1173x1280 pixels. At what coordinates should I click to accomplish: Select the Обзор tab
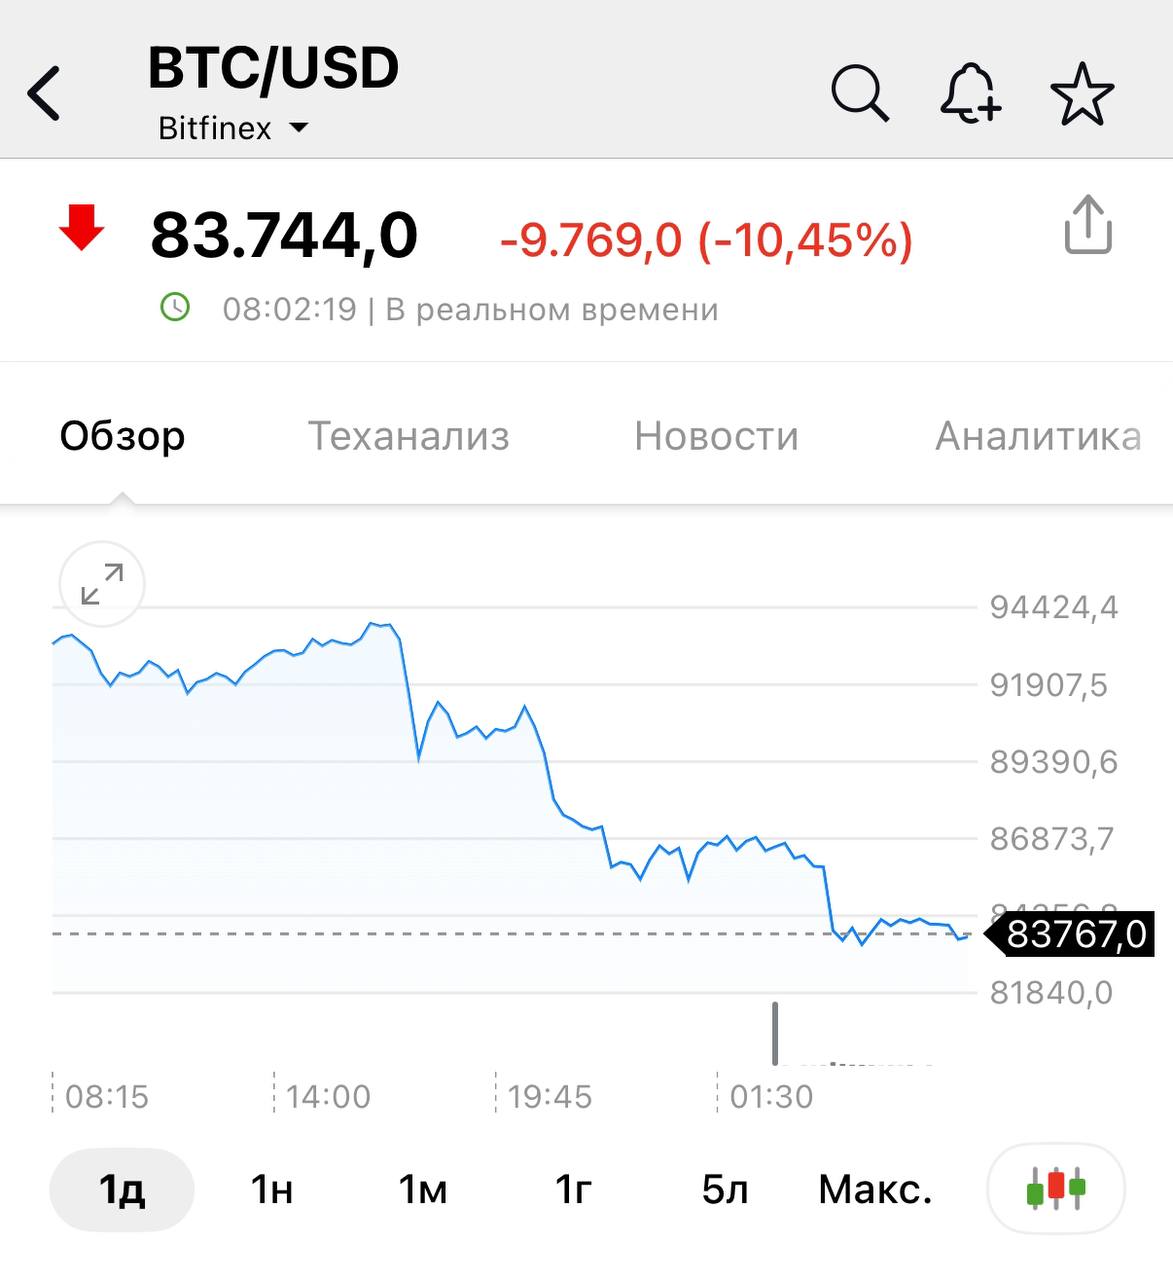tap(122, 436)
